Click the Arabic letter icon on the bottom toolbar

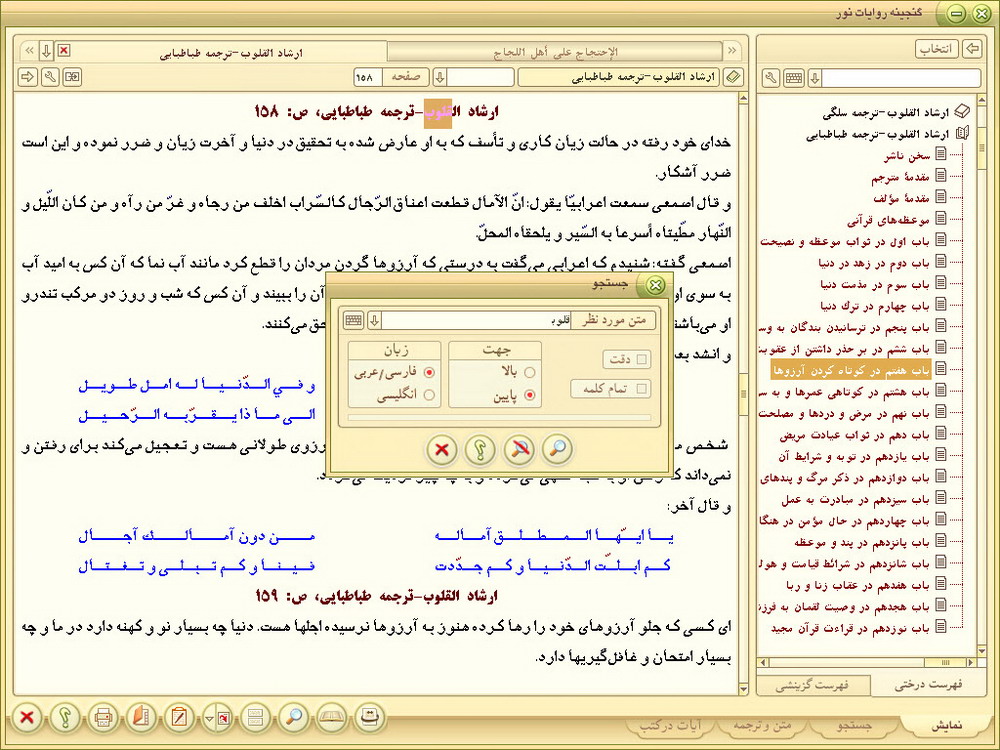point(370,718)
